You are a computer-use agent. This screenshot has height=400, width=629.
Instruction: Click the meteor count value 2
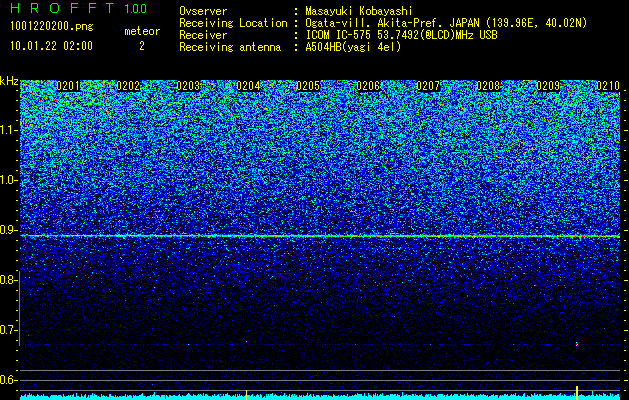[x=142, y=46]
